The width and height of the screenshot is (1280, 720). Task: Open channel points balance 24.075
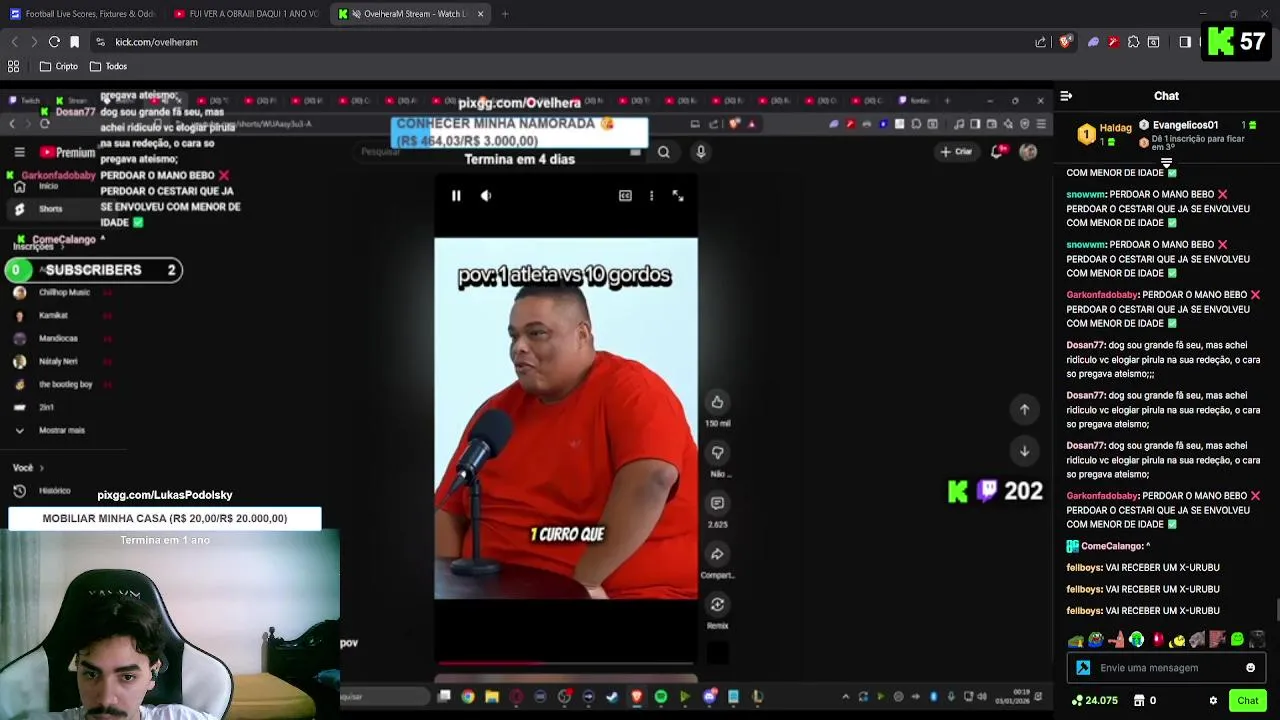1094,701
